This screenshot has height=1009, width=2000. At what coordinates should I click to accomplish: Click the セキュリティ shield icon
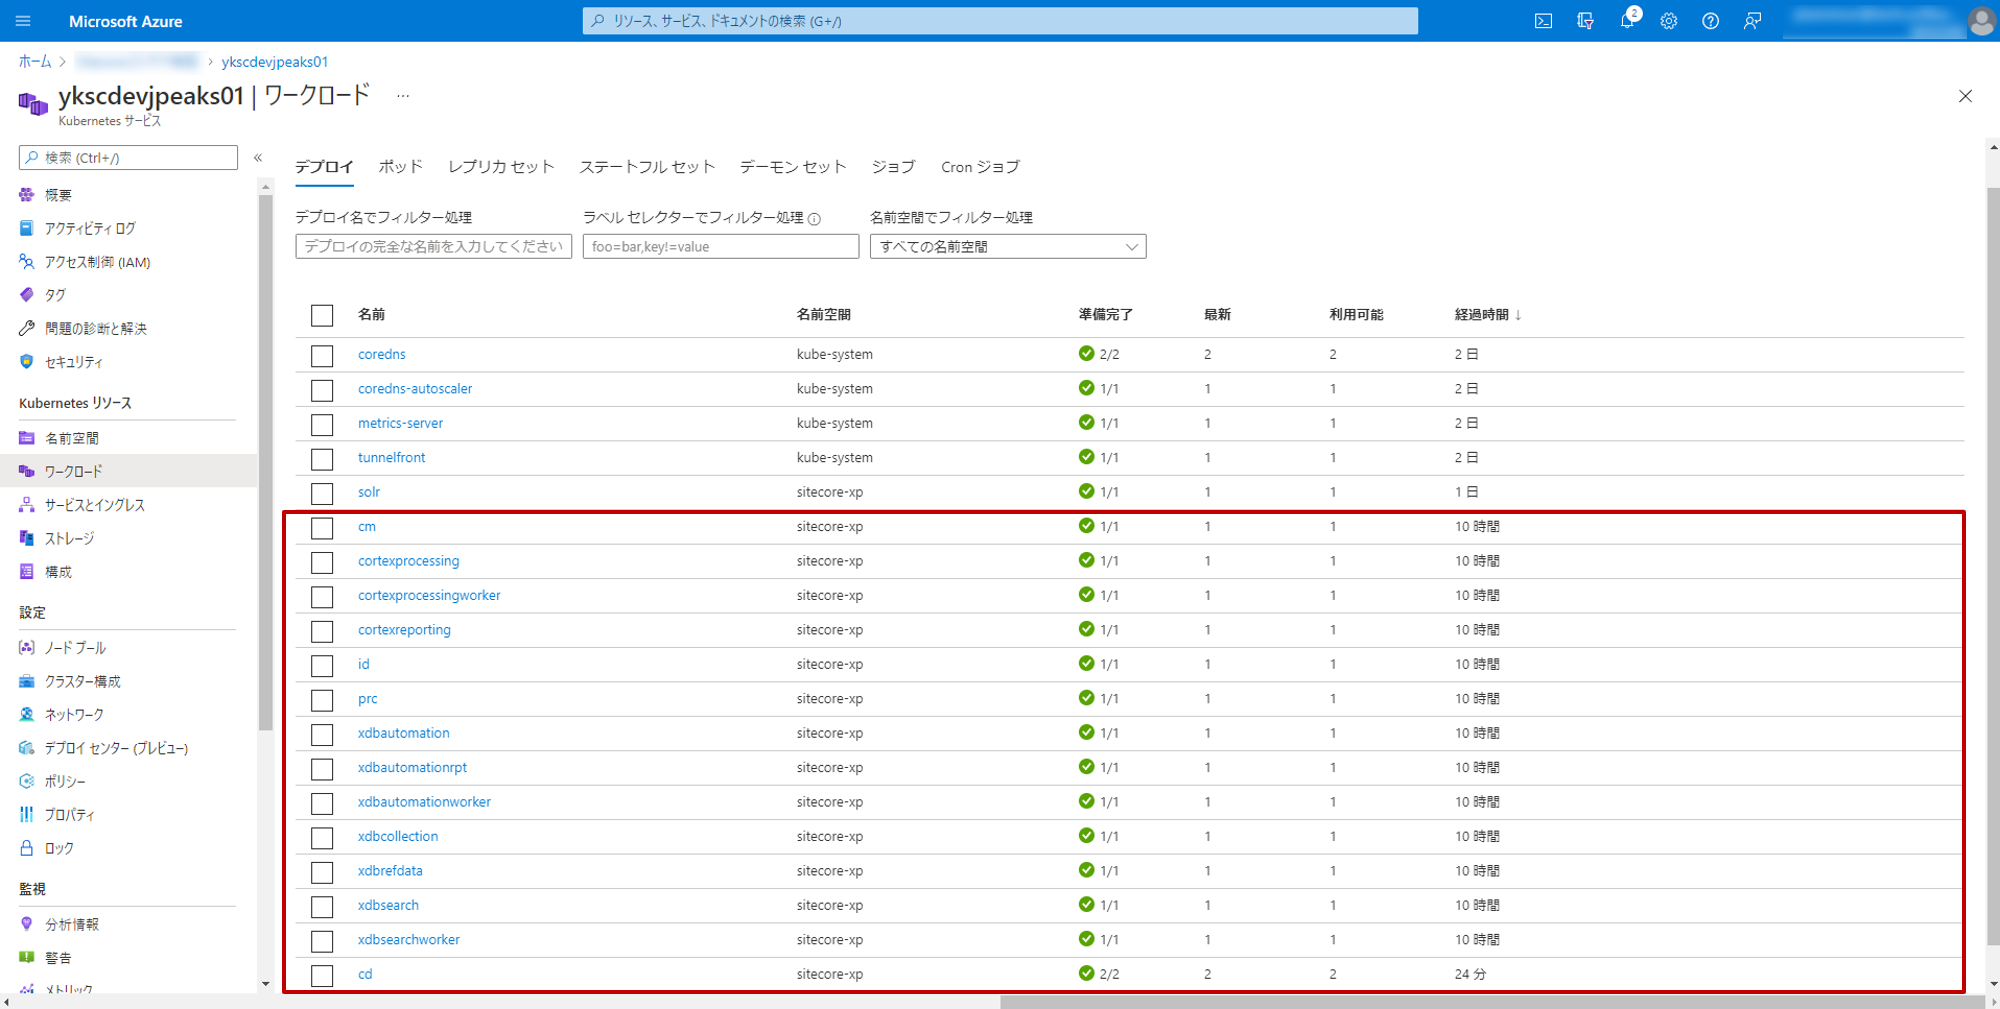coord(27,362)
